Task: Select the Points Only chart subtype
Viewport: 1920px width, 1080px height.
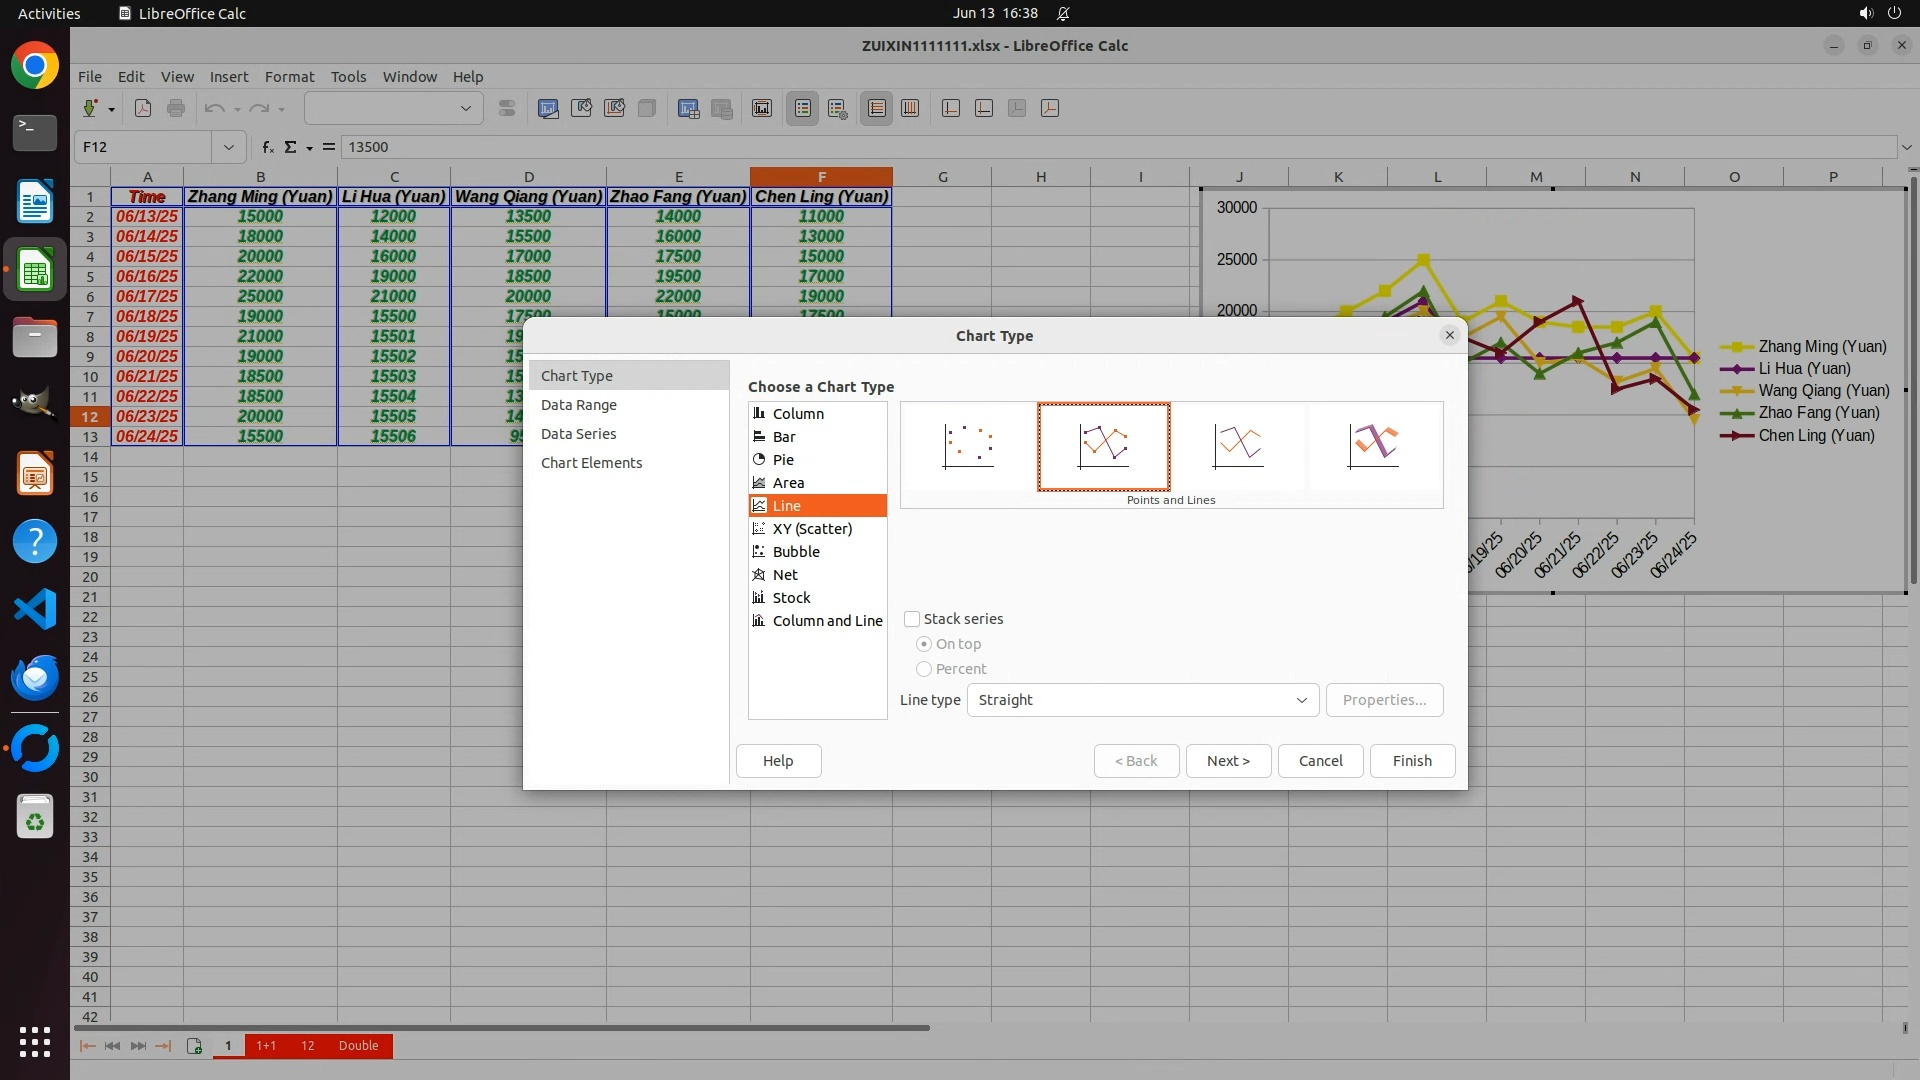Action: point(968,446)
